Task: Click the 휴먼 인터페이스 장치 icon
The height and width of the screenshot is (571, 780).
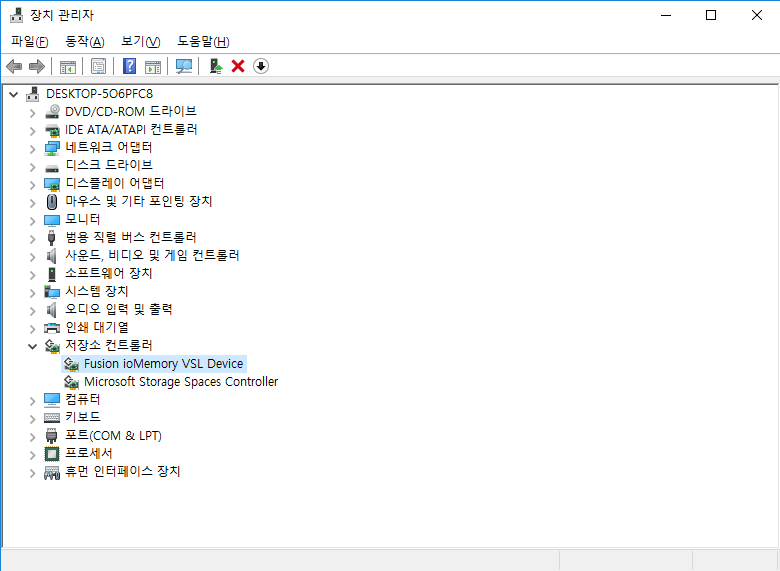Action: point(52,472)
